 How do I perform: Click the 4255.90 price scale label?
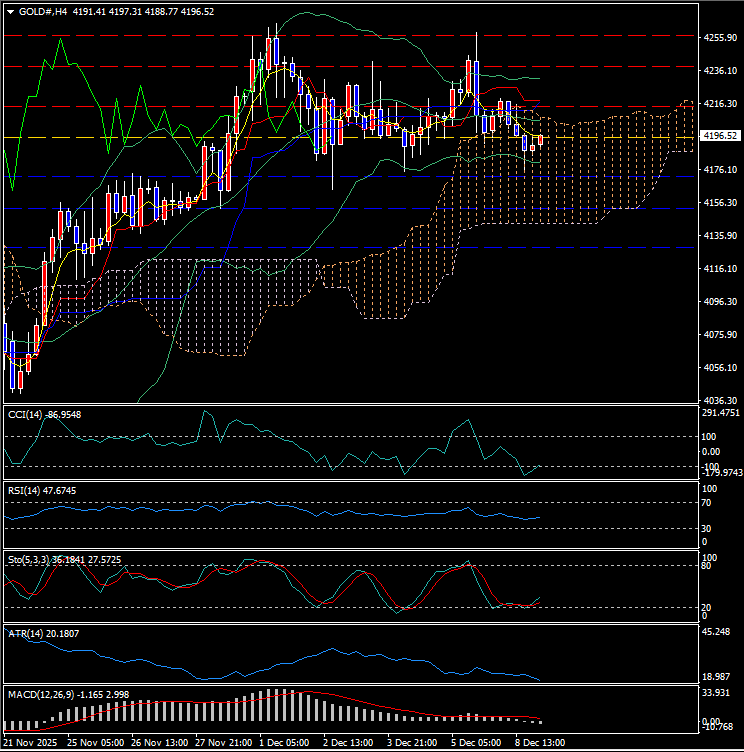point(720,38)
